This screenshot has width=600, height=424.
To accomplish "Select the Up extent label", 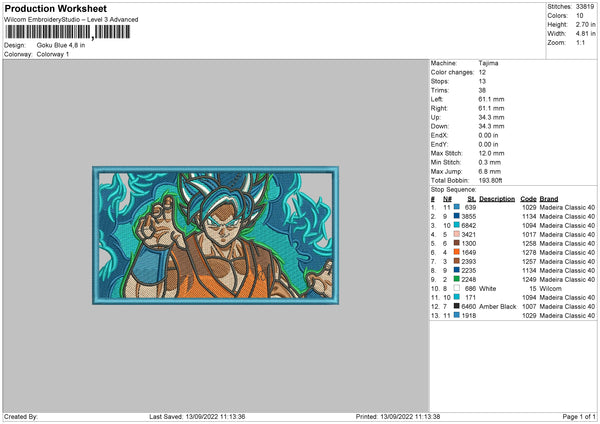I will [x=435, y=117].
